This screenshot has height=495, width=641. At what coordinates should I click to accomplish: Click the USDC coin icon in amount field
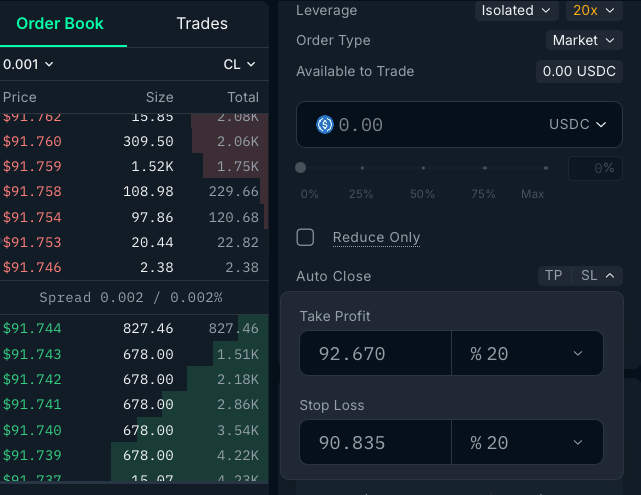(325, 125)
